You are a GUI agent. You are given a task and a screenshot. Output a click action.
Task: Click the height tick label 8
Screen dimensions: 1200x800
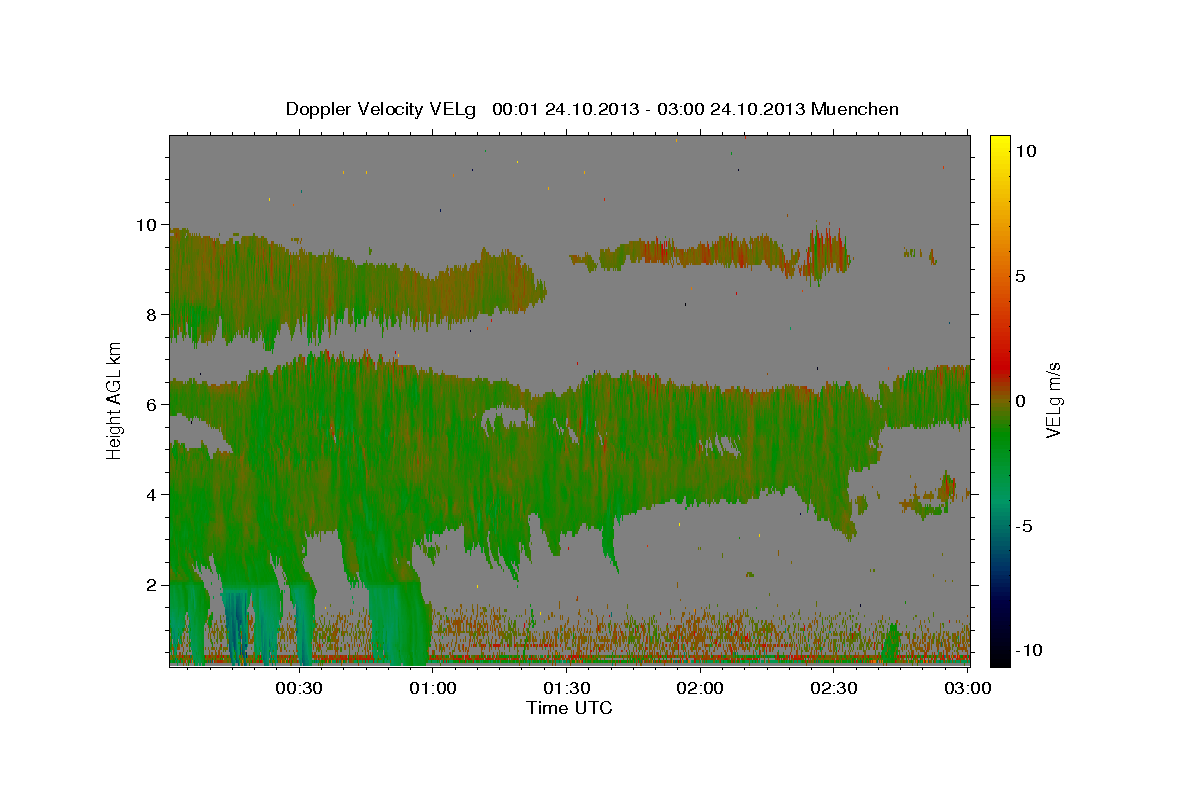pyautogui.click(x=153, y=314)
